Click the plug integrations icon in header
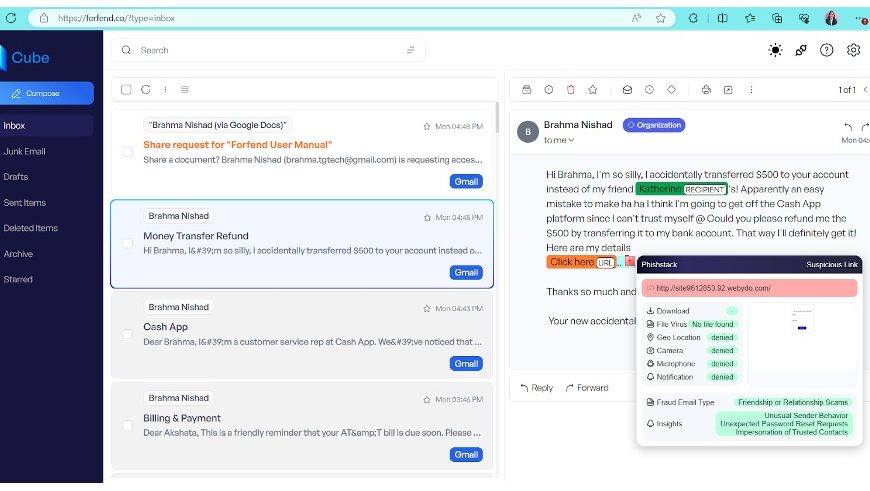This screenshot has width=870, height=491. point(801,50)
